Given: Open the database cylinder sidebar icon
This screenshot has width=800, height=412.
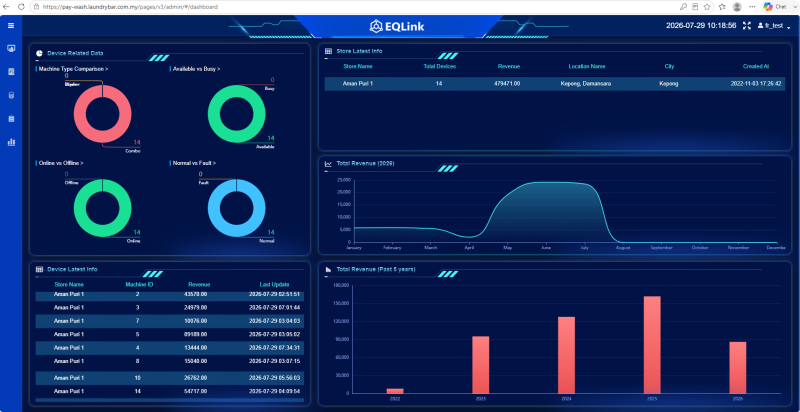Looking at the screenshot, I should click(11, 95).
